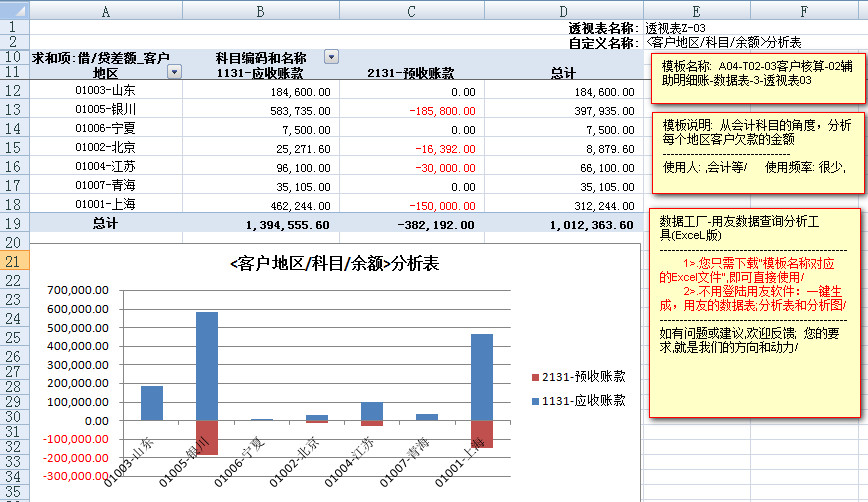This screenshot has height=502, width=868.
Task: Click the chart title <客户地区/科目/余额>分析表
Action: point(334,264)
